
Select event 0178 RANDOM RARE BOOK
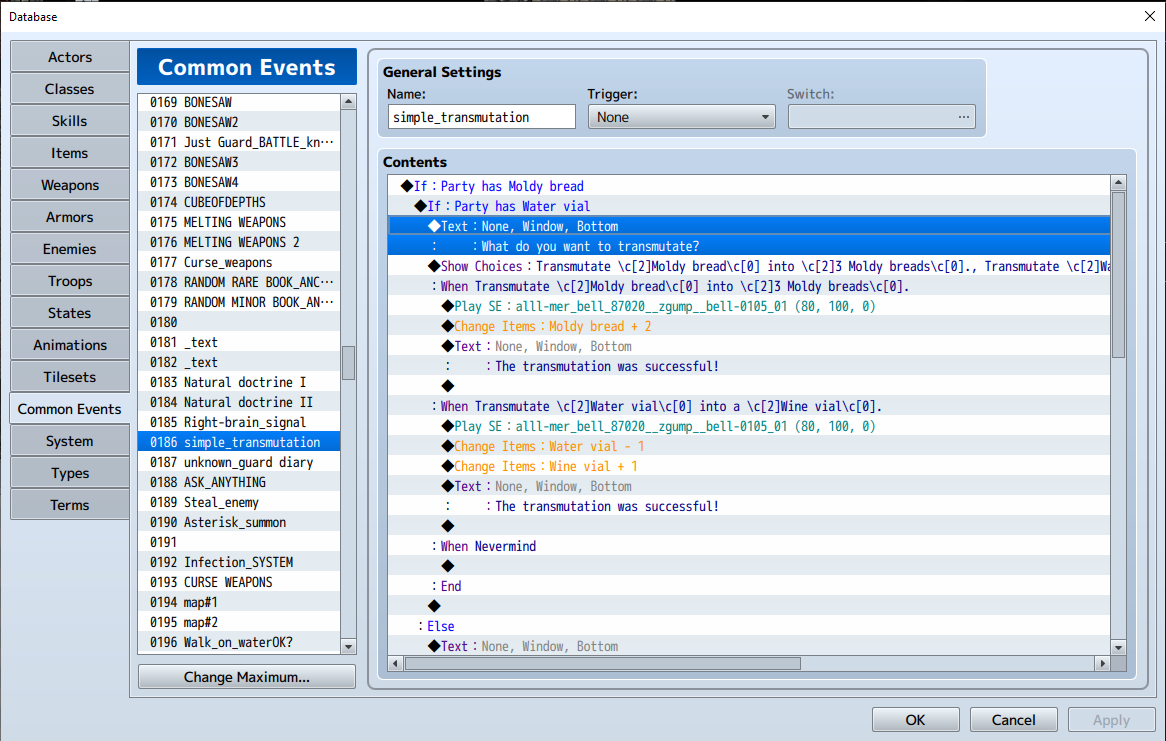tap(239, 282)
